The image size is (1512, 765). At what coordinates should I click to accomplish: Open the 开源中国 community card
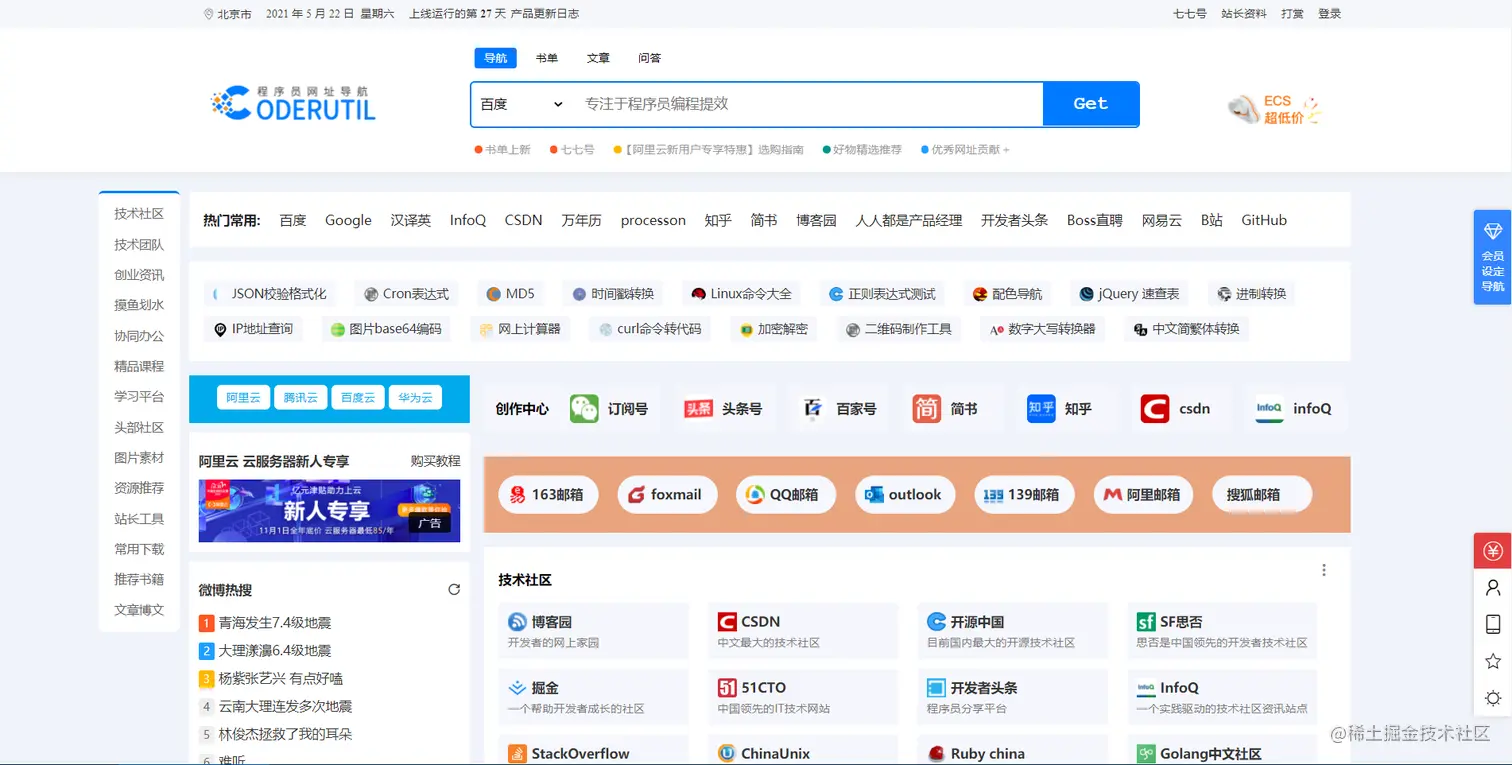tap(1013, 631)
